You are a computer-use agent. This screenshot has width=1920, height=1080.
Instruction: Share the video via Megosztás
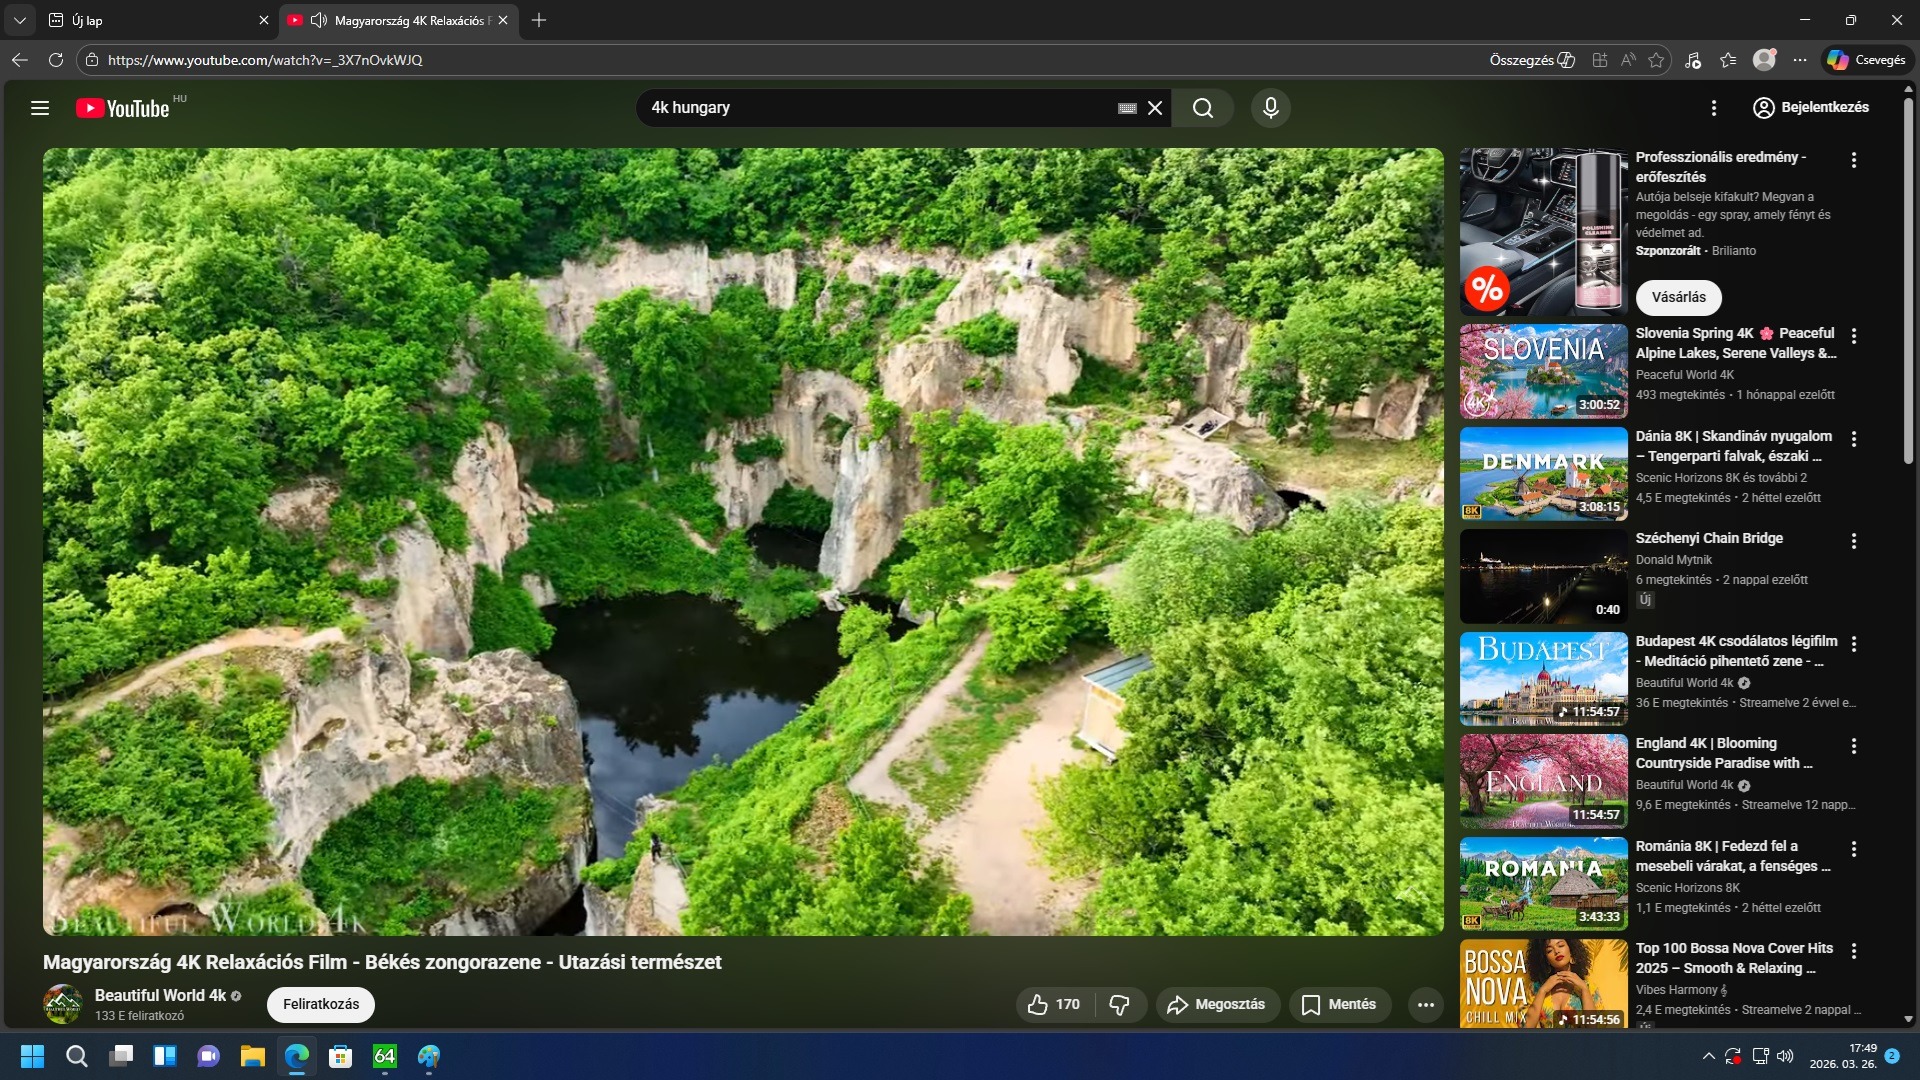click(1217, 1004)
